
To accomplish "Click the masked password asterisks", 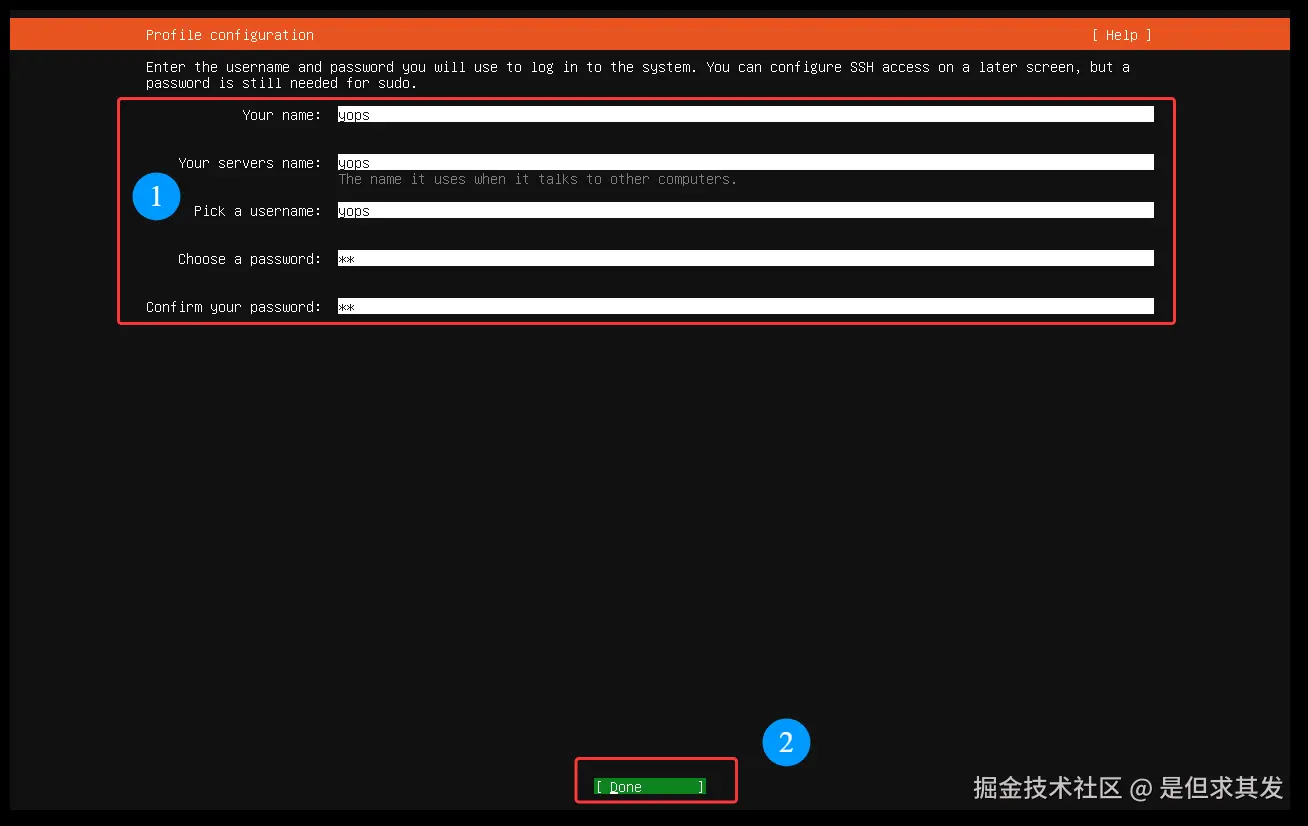I will pyautogui.click(x=346, y=258).
